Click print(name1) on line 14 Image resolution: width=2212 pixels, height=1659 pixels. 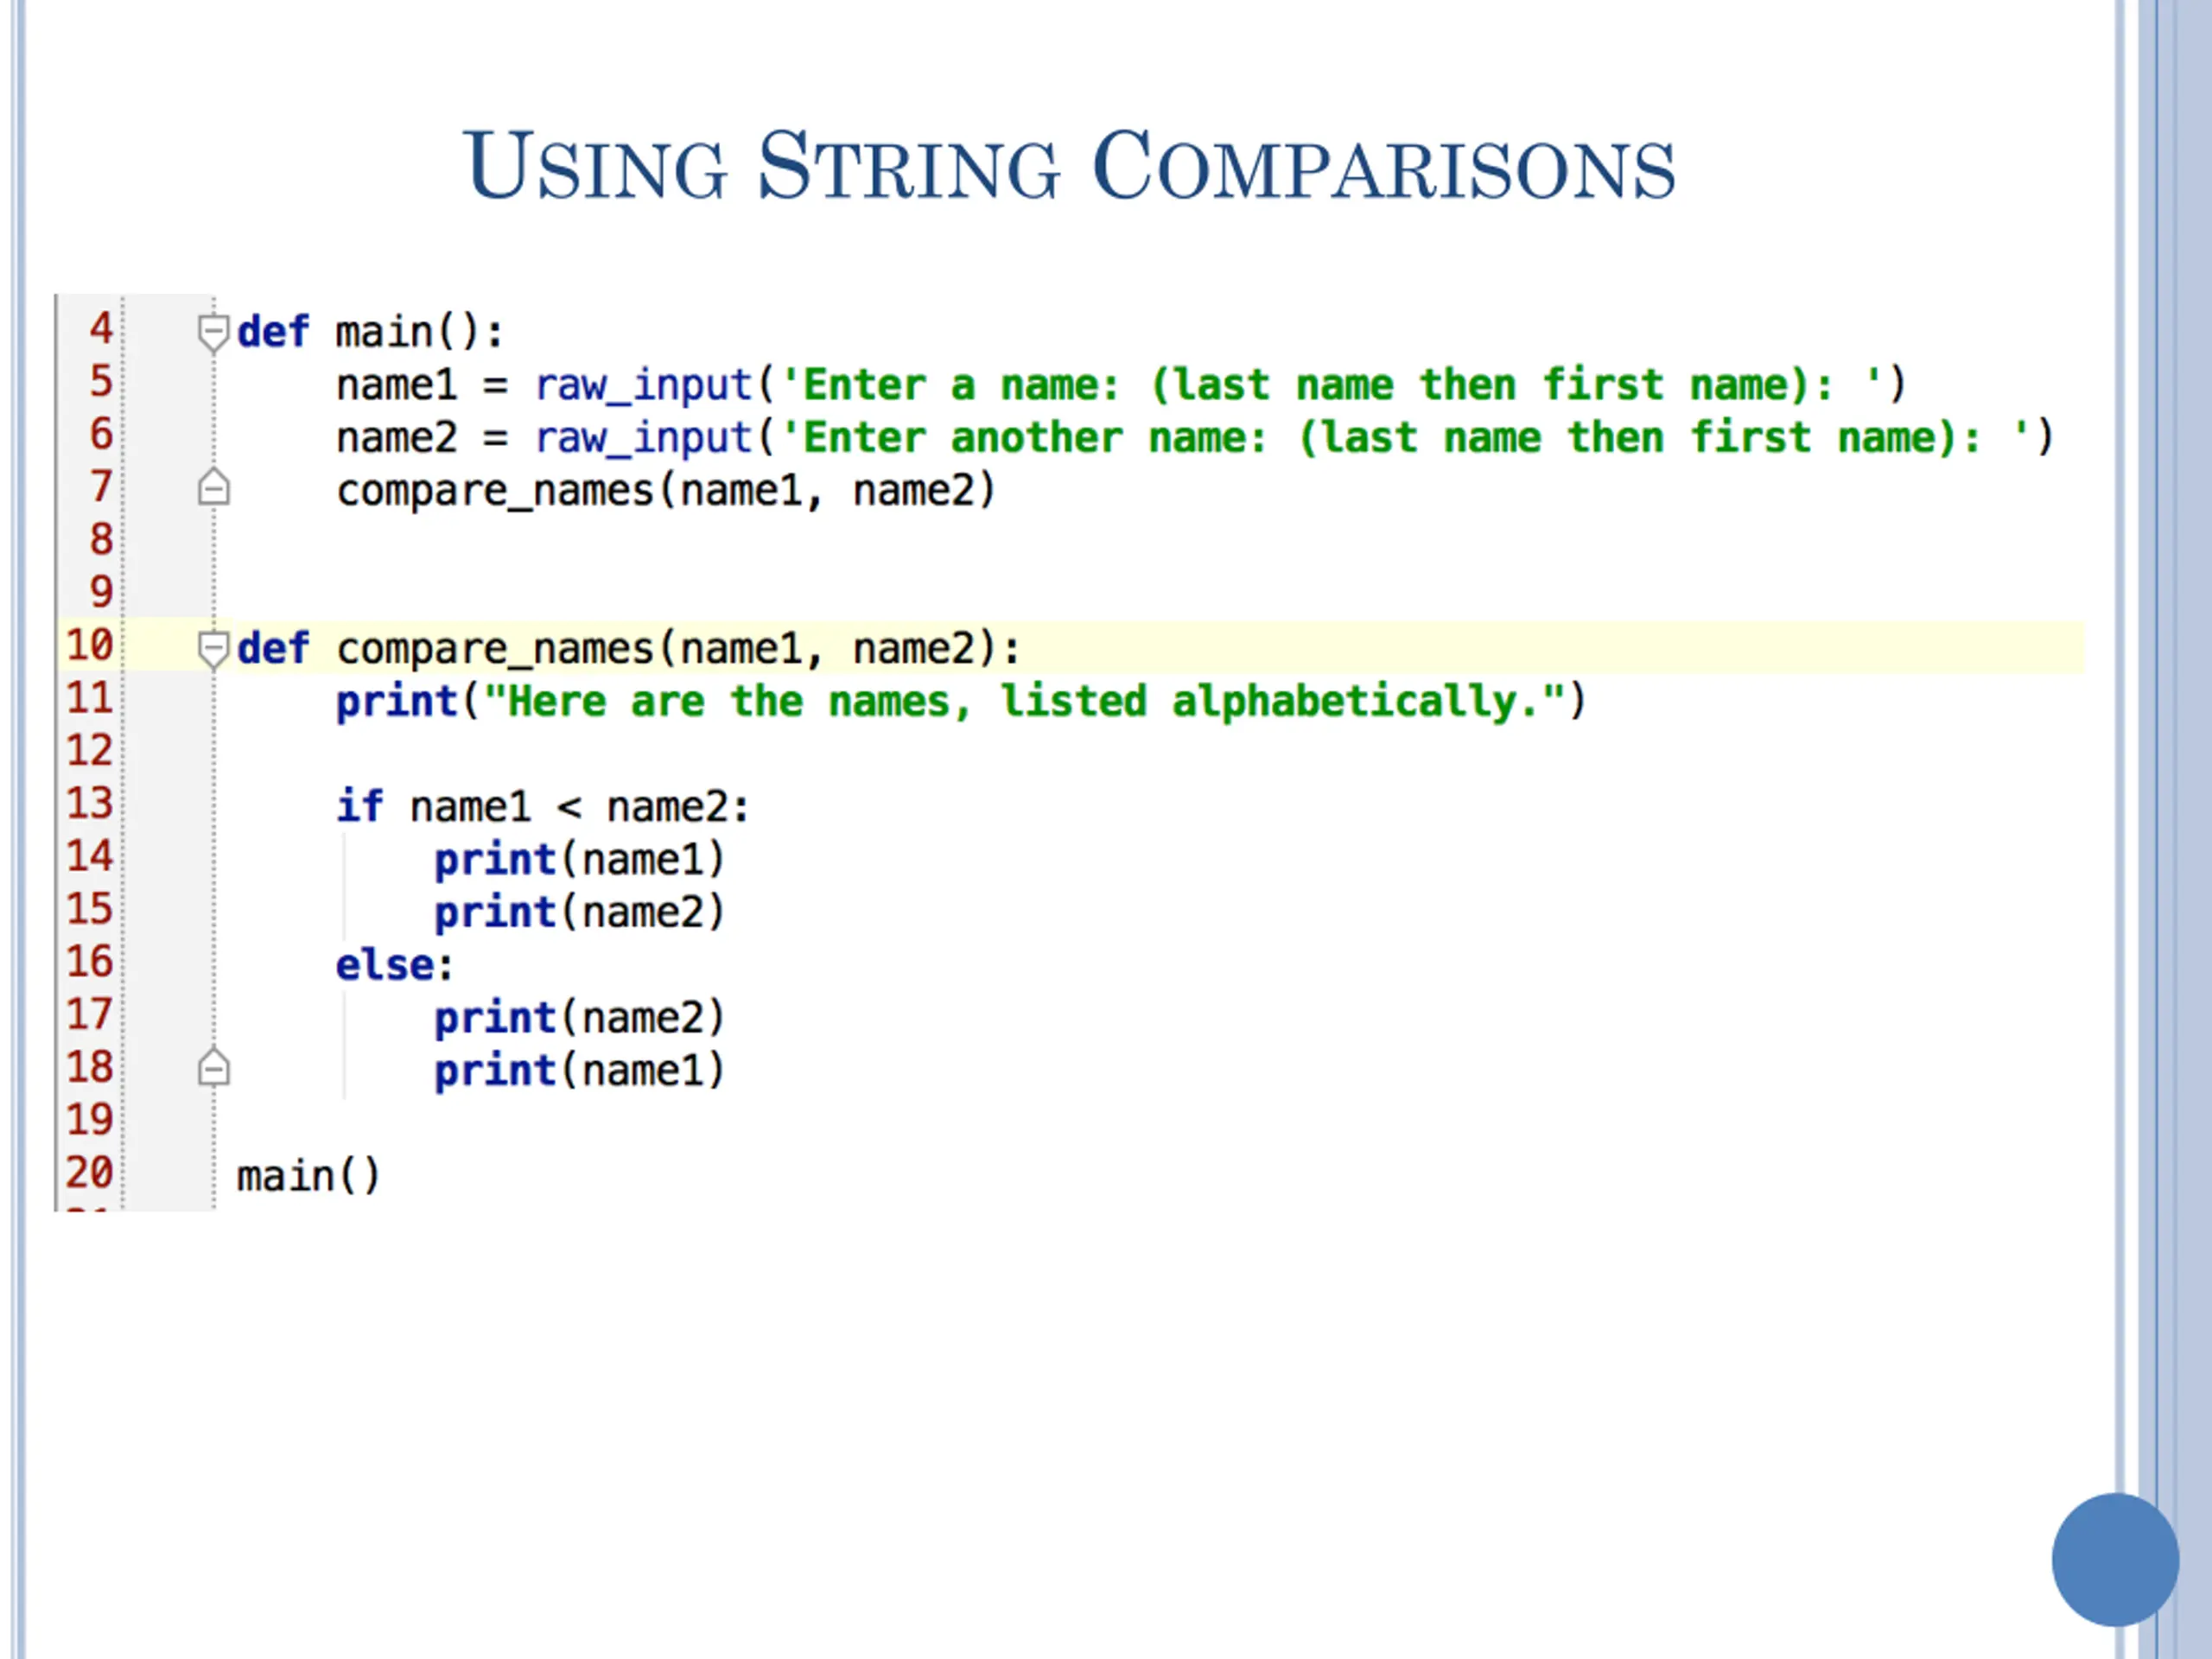(x=579, y=860)
